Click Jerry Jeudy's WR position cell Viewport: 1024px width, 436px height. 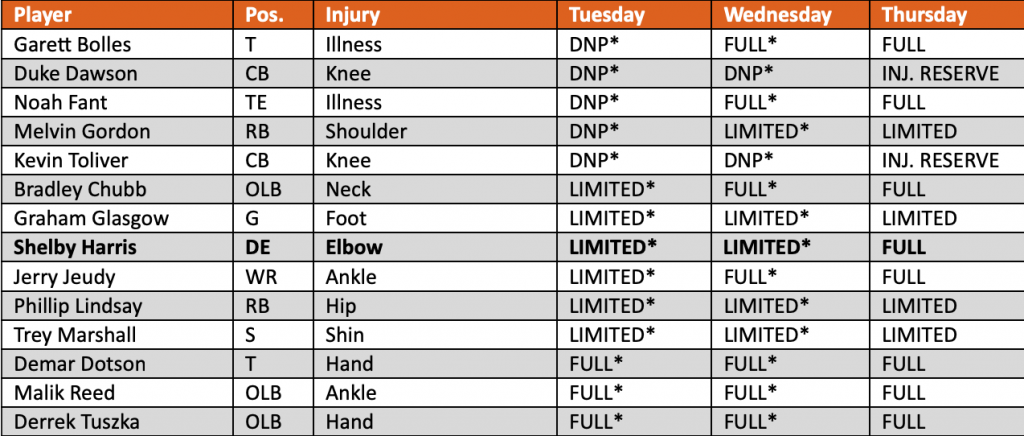point(258,276)
